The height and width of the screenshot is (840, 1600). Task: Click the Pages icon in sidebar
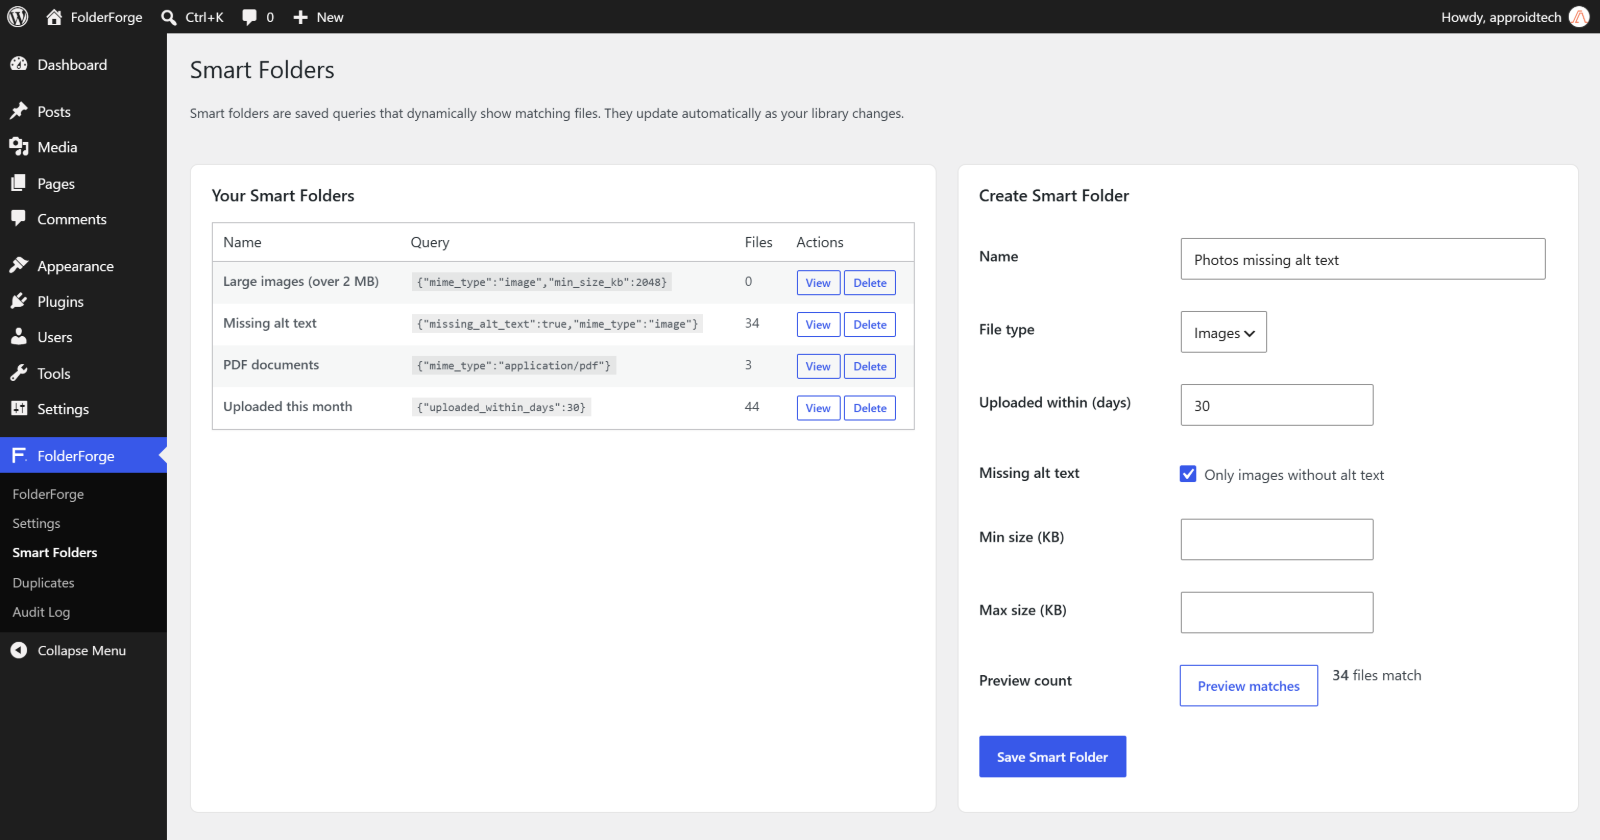click(19, 183)
